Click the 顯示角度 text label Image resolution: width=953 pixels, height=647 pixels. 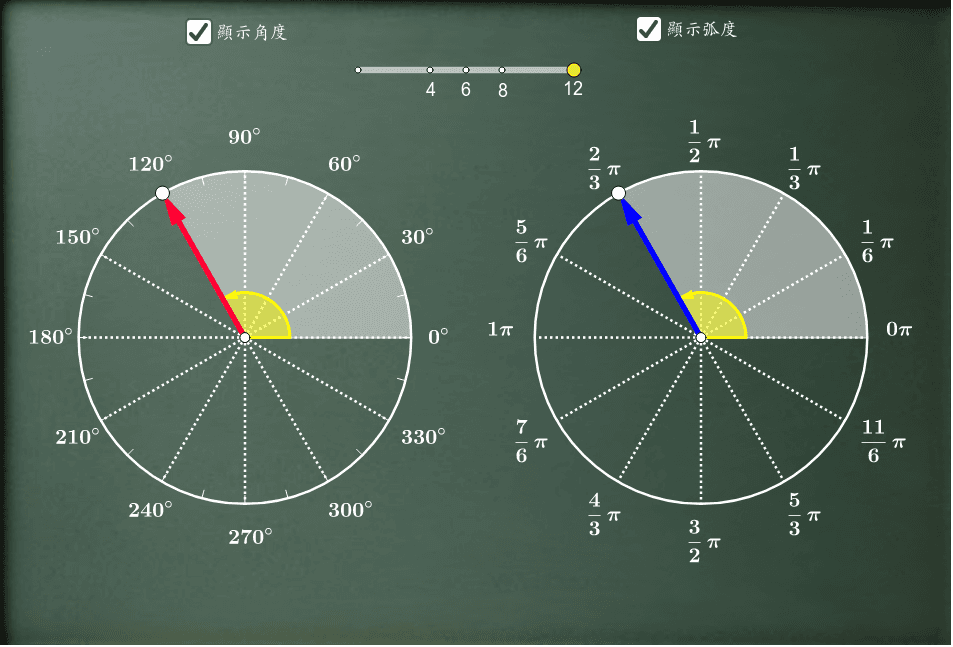pos(252,32)
